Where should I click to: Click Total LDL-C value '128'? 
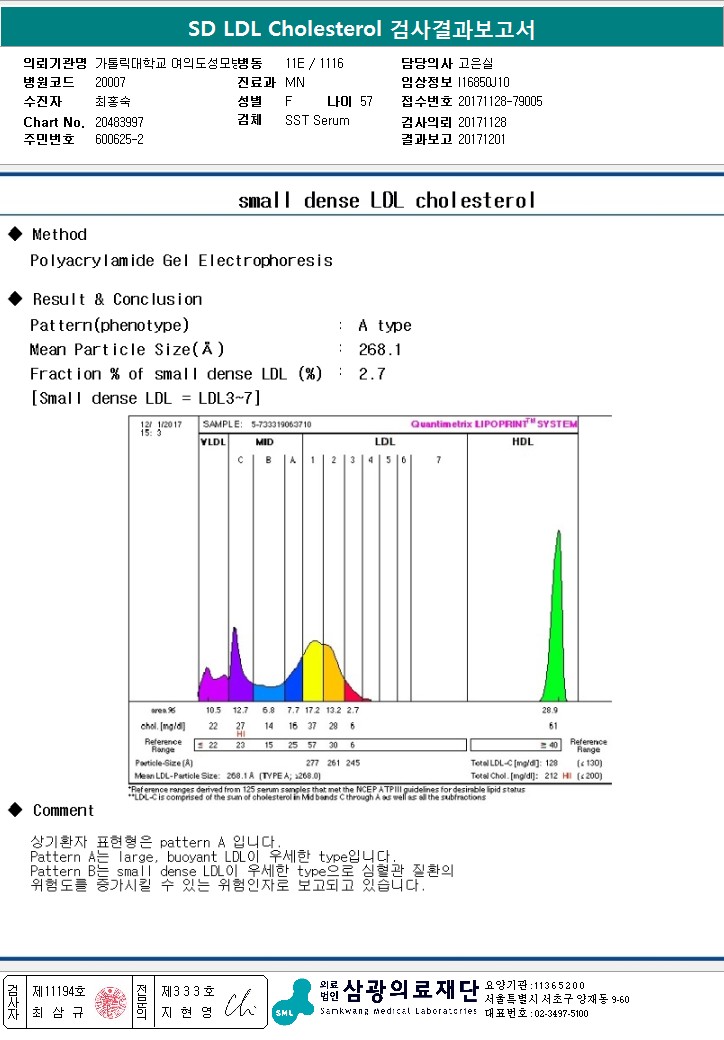551,763
